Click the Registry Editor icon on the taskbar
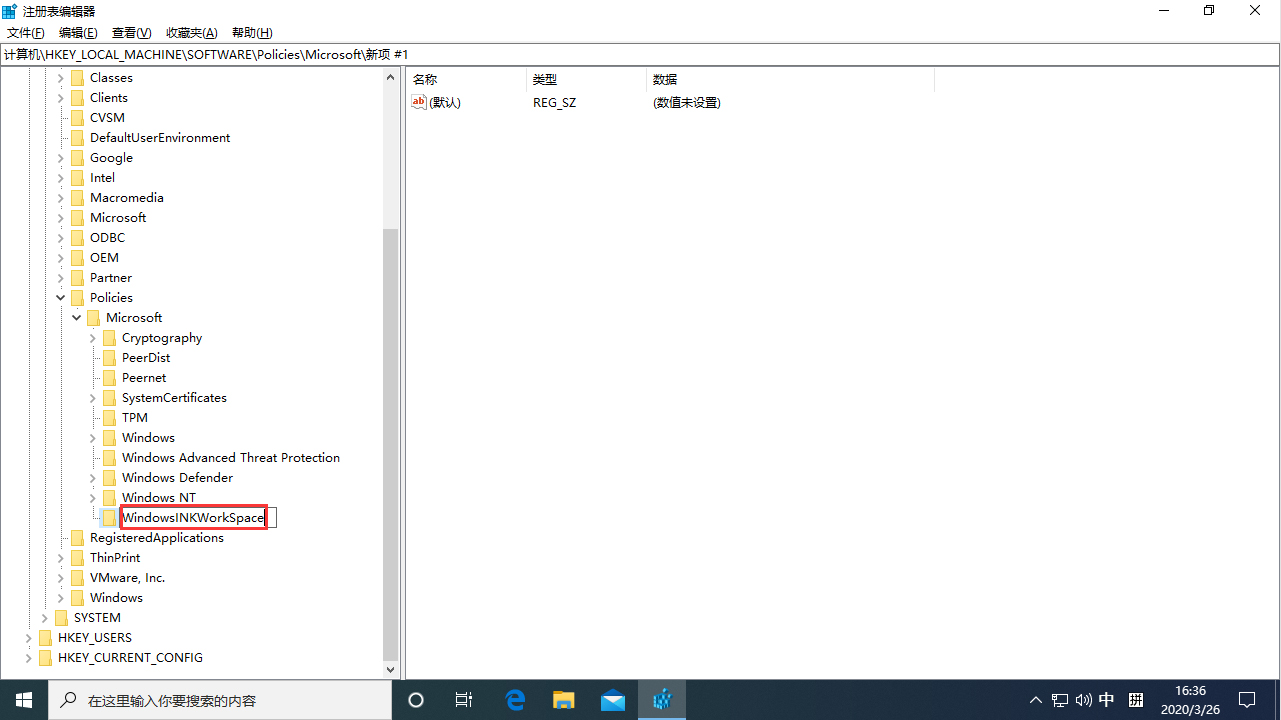The image size is (1281, 720). point(661,700)
